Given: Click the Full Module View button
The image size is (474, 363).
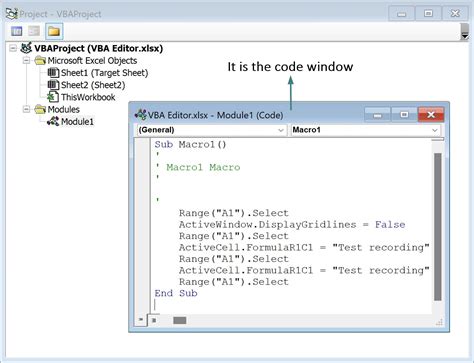Looking at the screenshot, I should tap(154, 320).
